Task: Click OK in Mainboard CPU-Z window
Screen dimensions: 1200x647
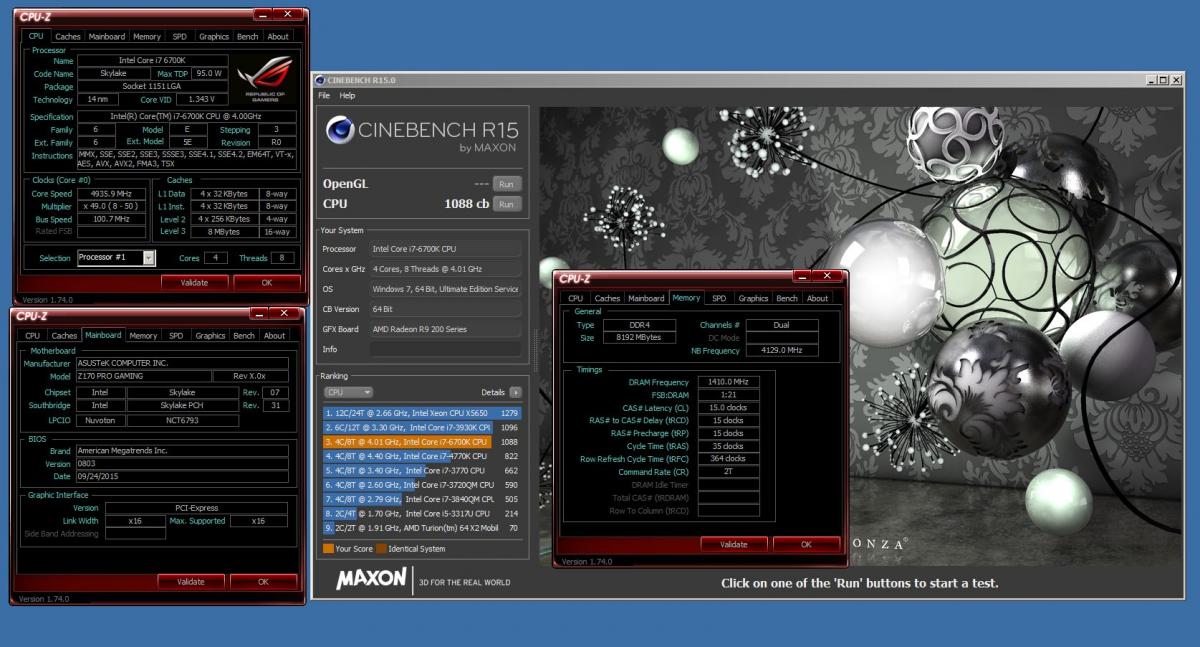Action: point(263,582)
